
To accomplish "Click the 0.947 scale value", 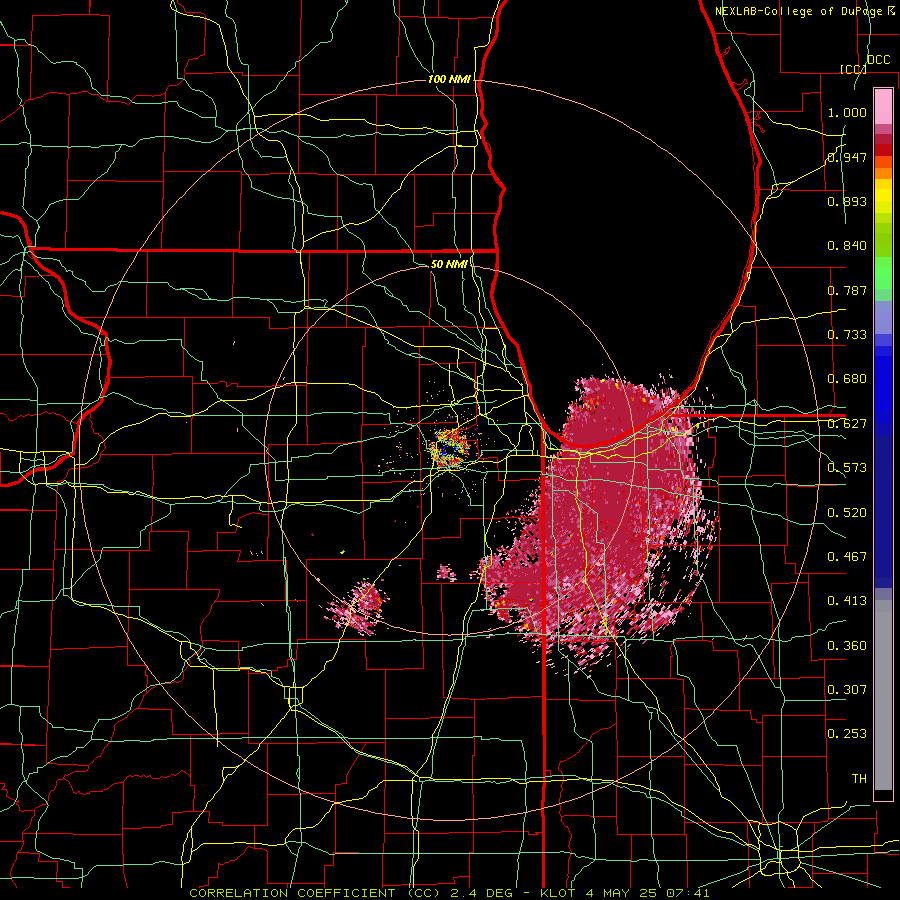I will (x=847, y=157).
